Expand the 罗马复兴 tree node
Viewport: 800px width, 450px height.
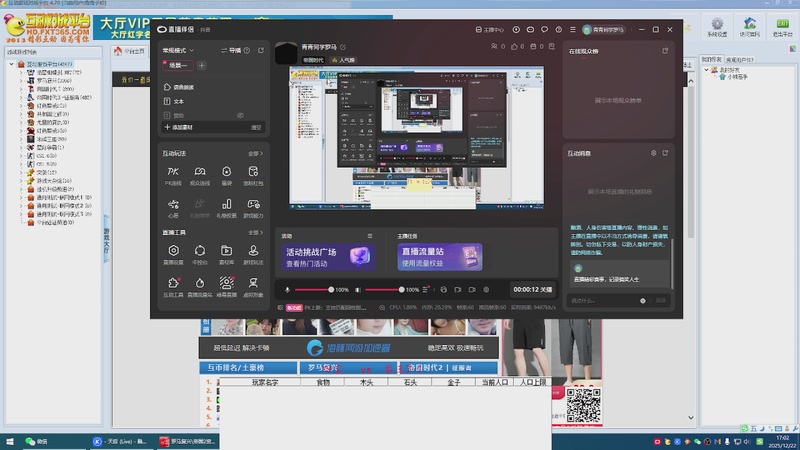pyautogui.click(x=21, y=81)
